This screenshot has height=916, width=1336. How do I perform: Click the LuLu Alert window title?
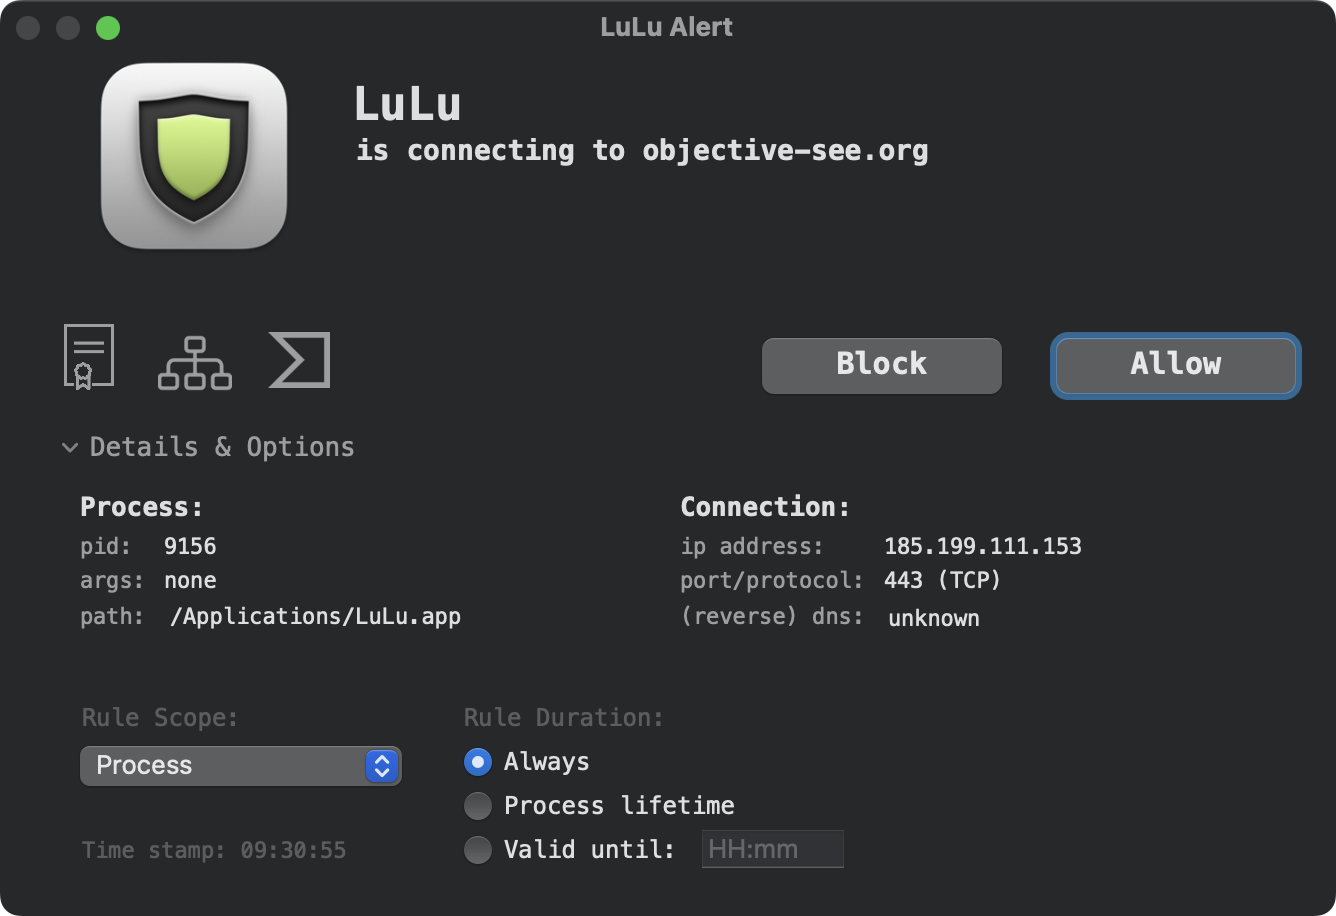pos(667,27)
